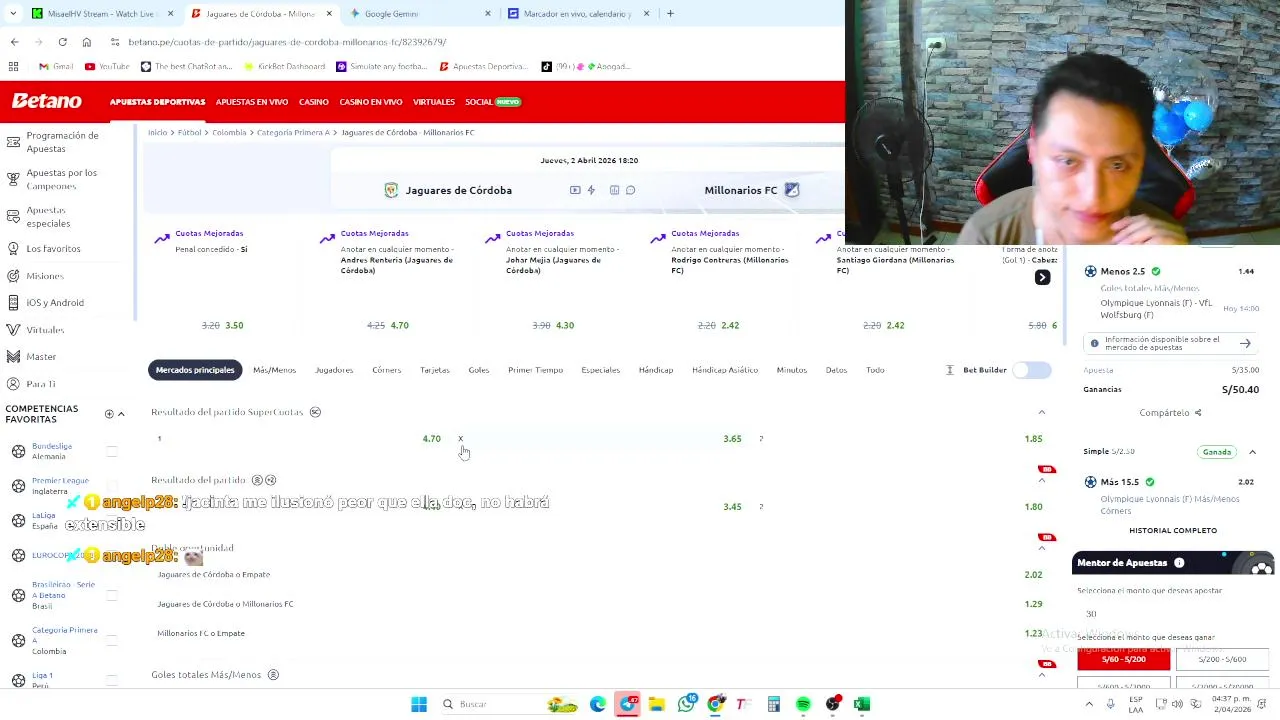
Task: Click SuperCuotas SC info icon
Action: [315, 412]
